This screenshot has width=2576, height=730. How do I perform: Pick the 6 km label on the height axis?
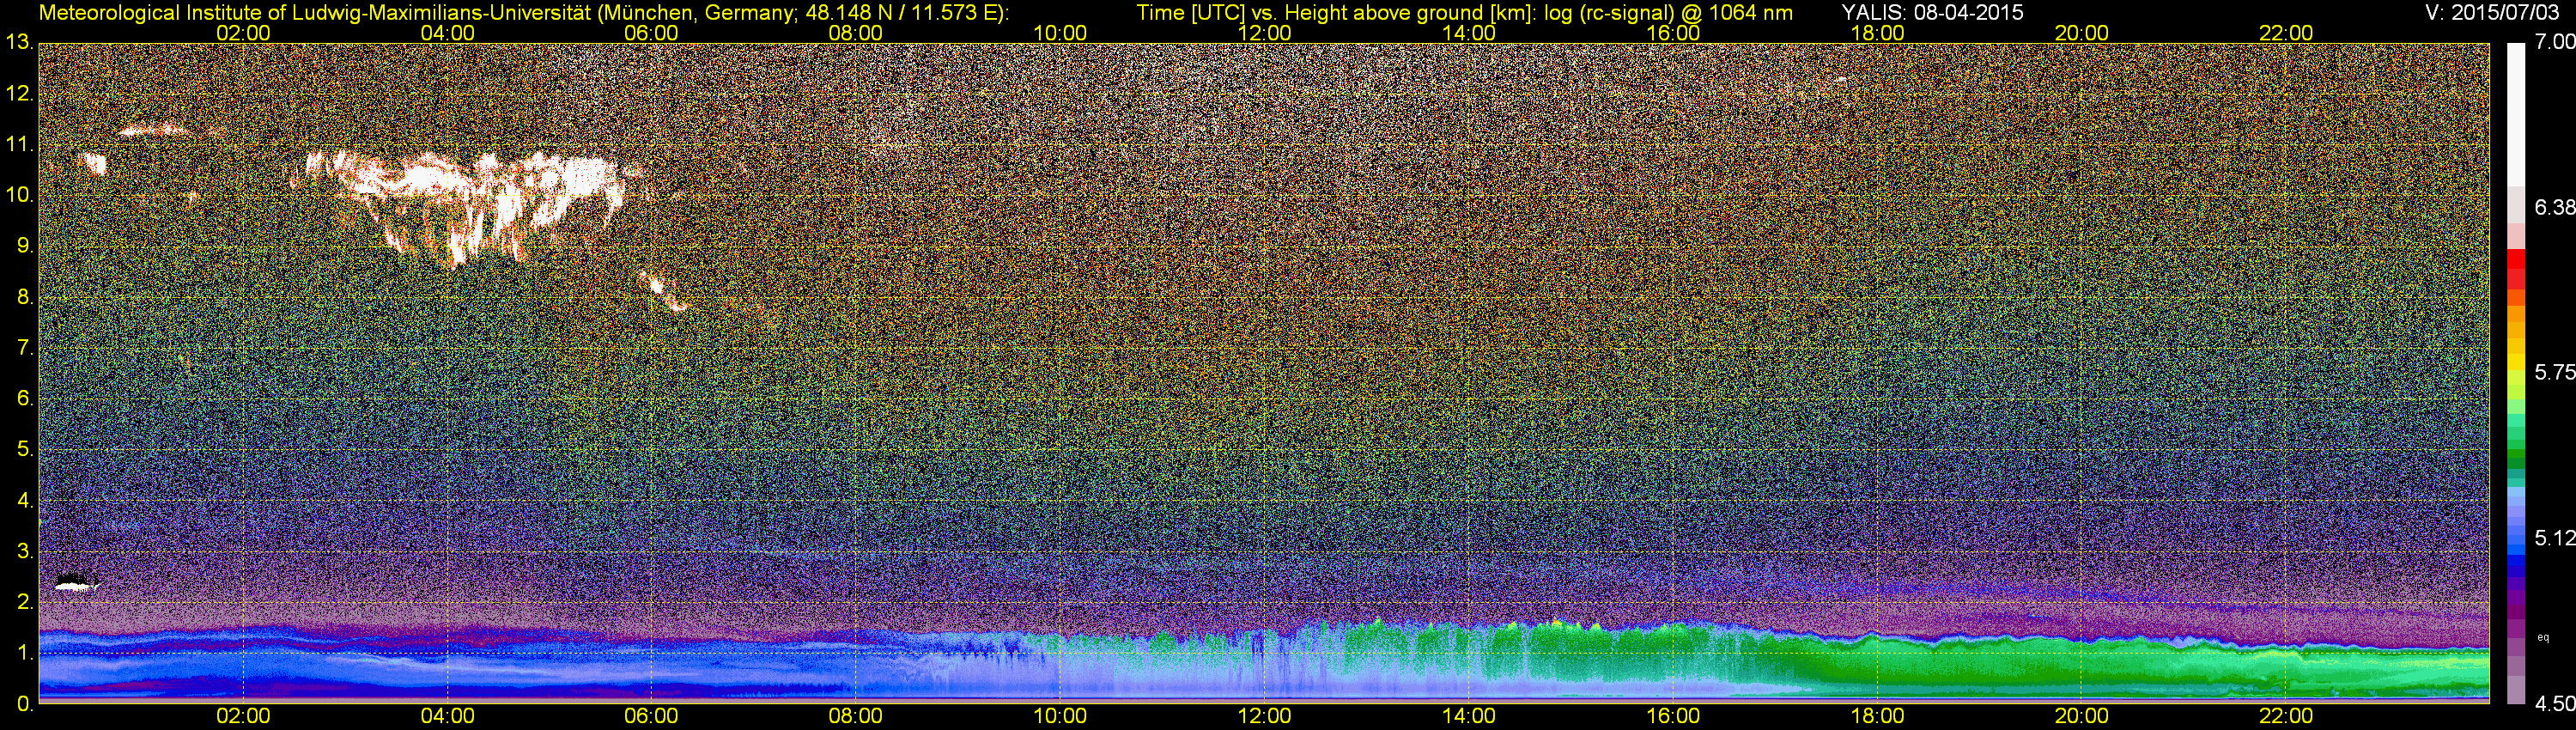(24, 399)
